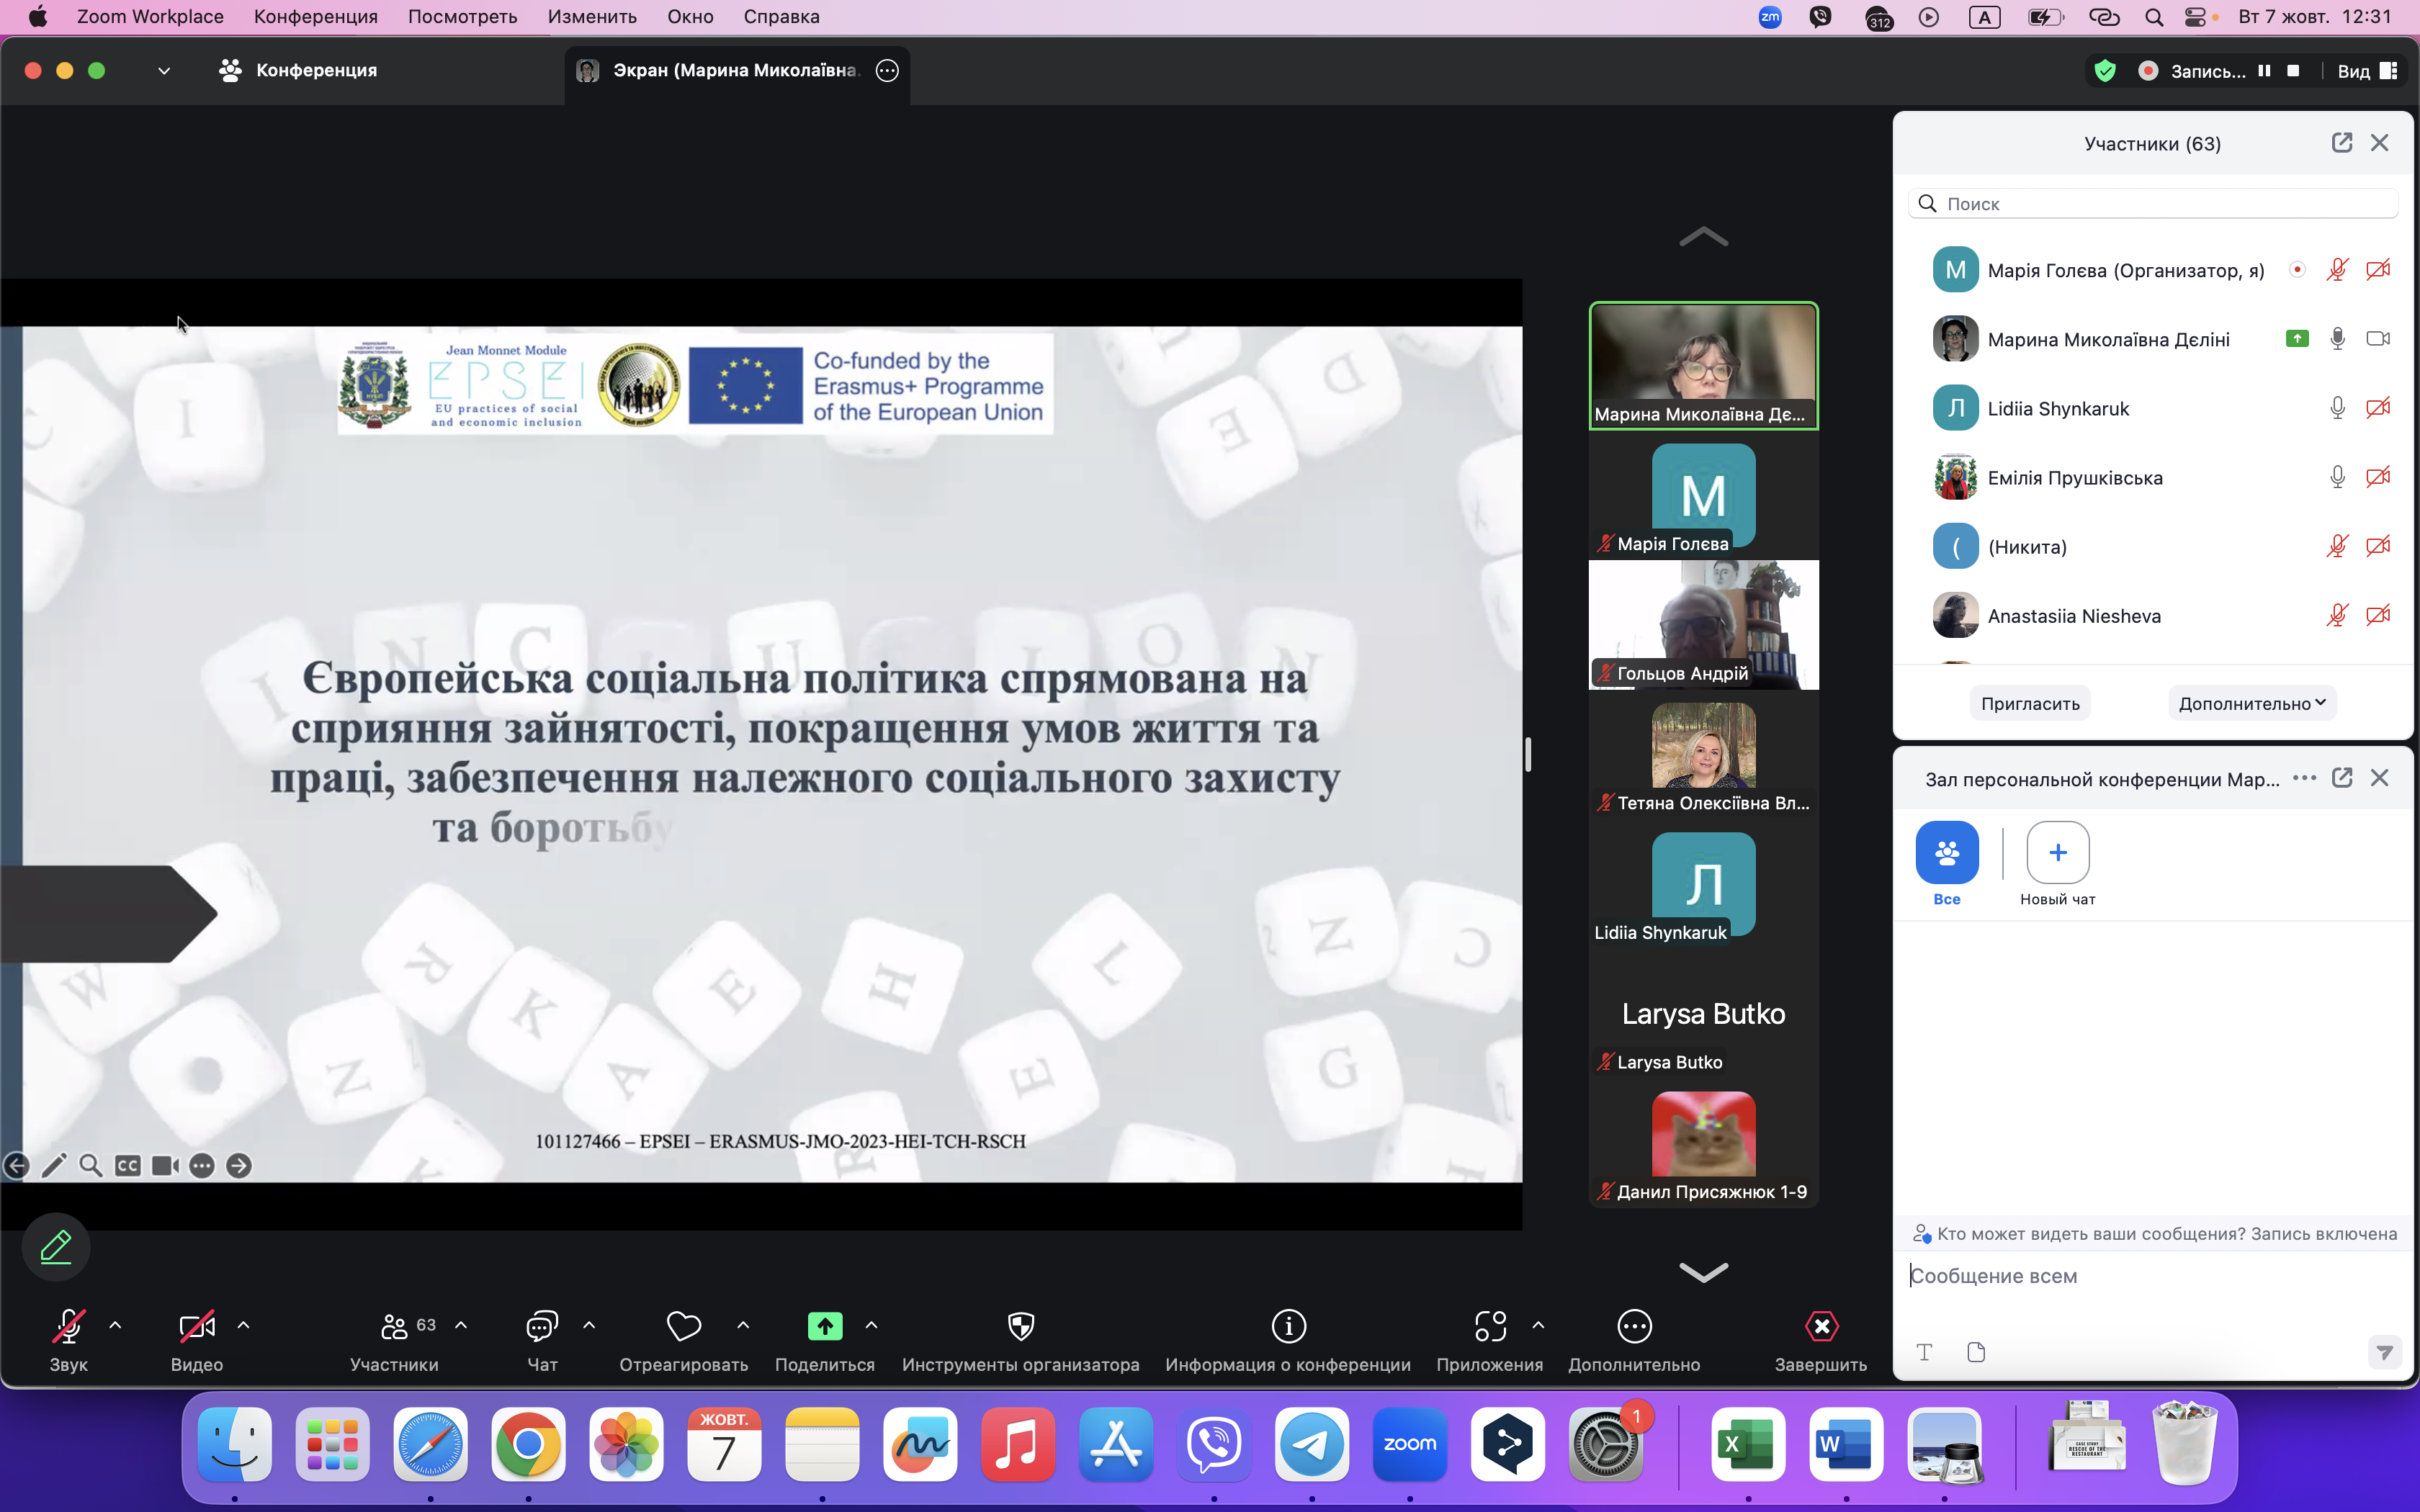
Task: Open the chat text formatting icon
Action: coord(1924,1352)
